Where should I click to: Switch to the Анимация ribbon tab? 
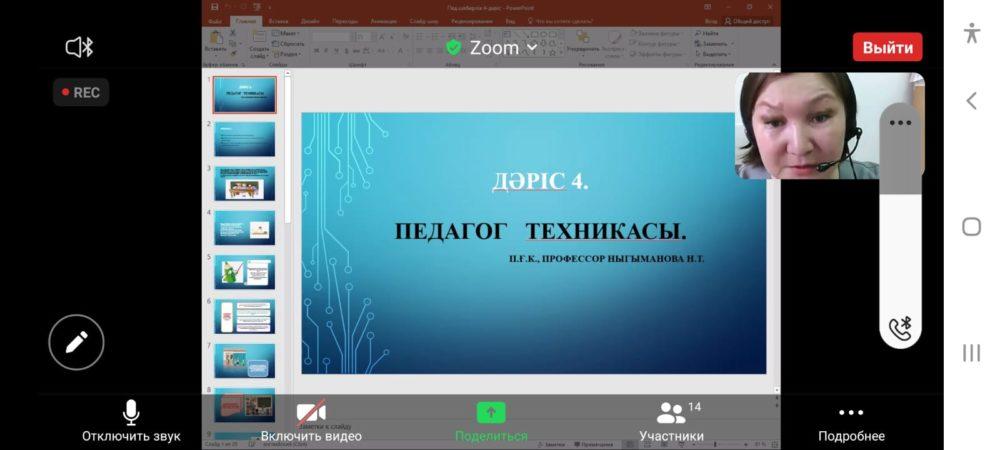tap(383, 22)
